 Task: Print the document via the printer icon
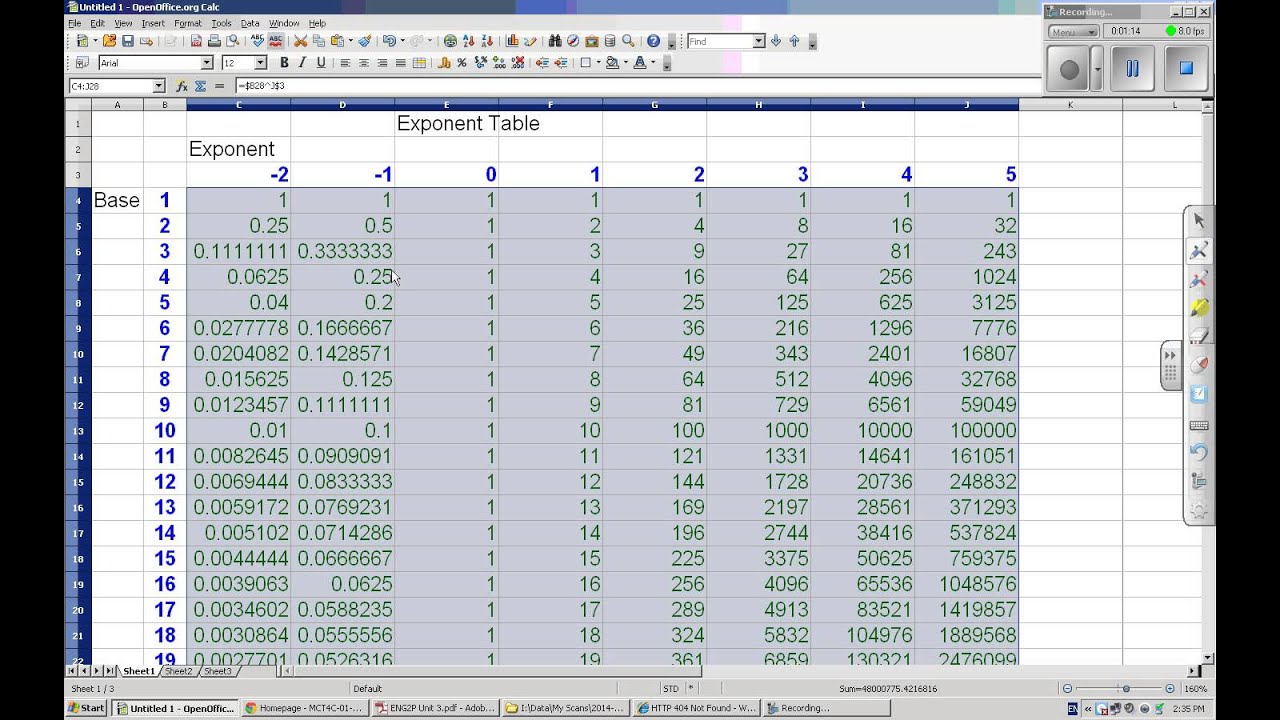pyautogui.click(x=214, y=41)
